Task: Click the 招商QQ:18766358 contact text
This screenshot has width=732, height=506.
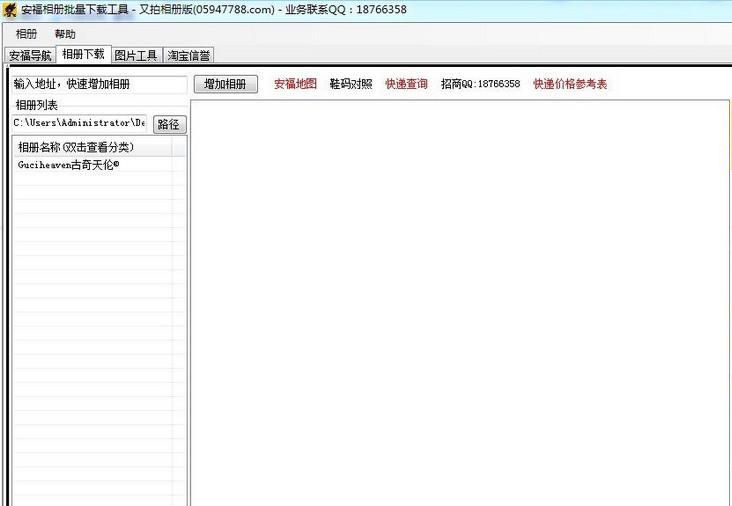Action: [480, 84]
